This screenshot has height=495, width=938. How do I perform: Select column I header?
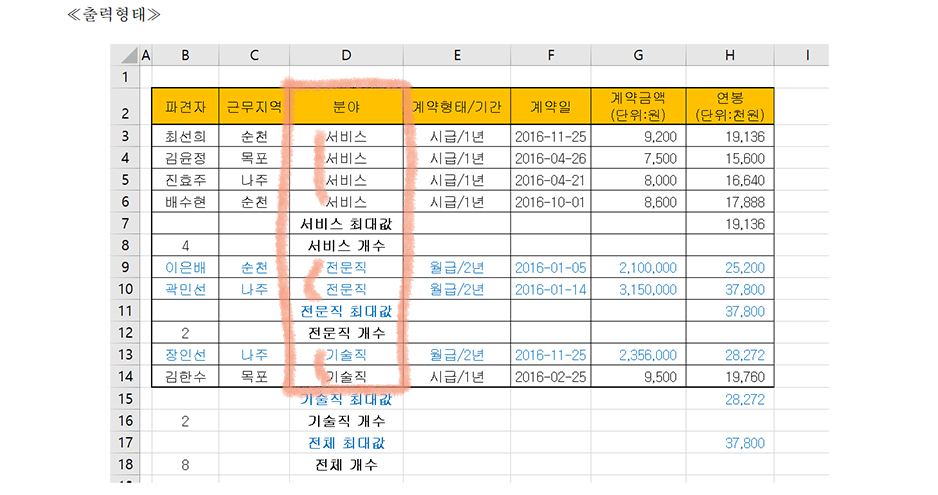(802, 55)
